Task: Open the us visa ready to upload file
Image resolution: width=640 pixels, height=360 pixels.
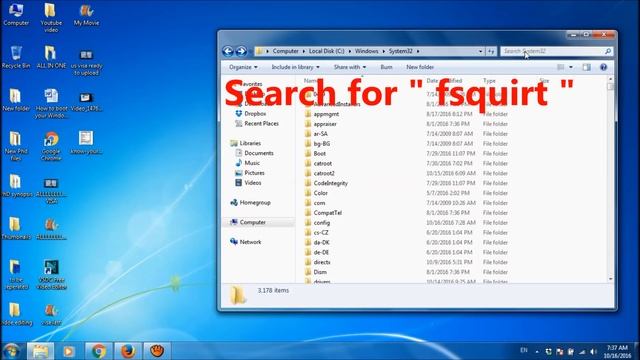Action: (86, 62)
